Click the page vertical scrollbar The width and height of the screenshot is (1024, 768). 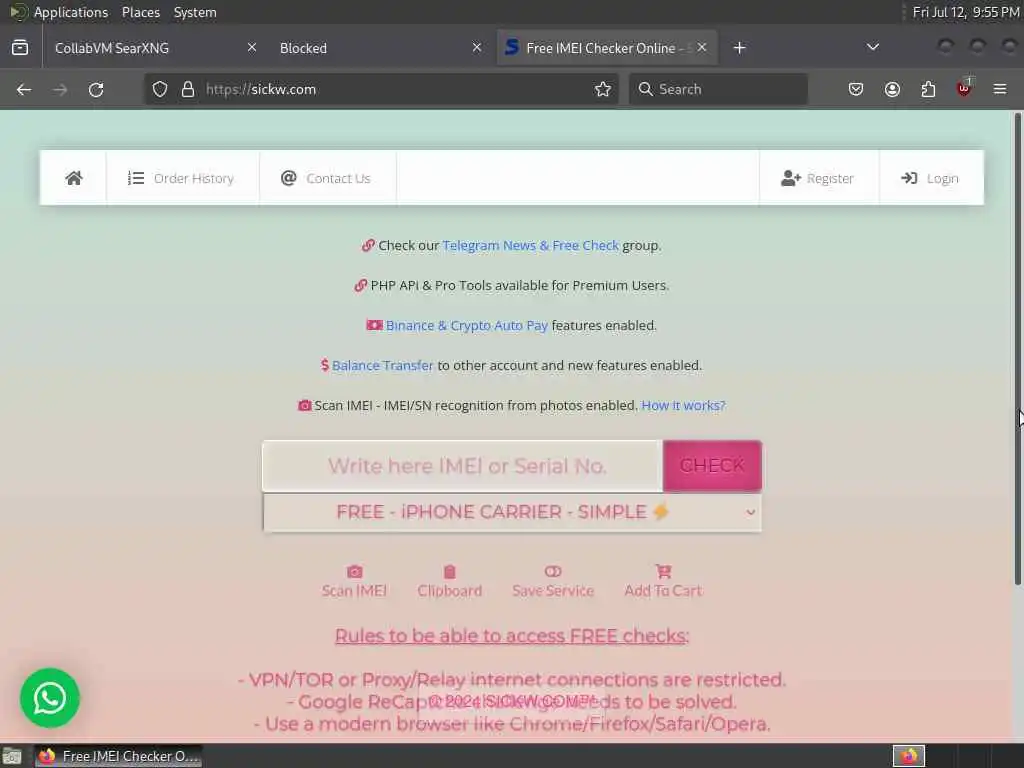(1017, 349)
